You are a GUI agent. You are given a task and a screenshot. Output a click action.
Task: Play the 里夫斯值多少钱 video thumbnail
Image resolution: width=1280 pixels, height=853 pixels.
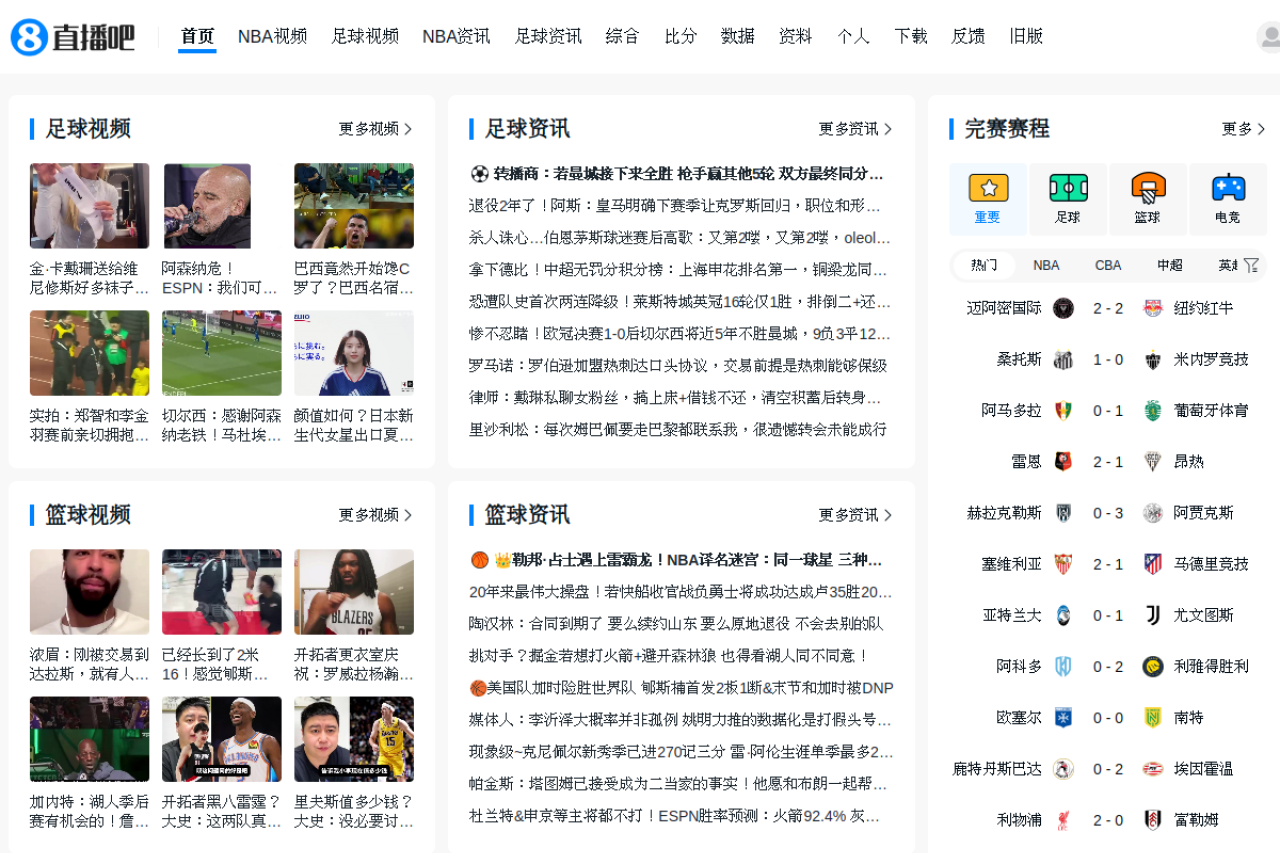pos(354,739)
